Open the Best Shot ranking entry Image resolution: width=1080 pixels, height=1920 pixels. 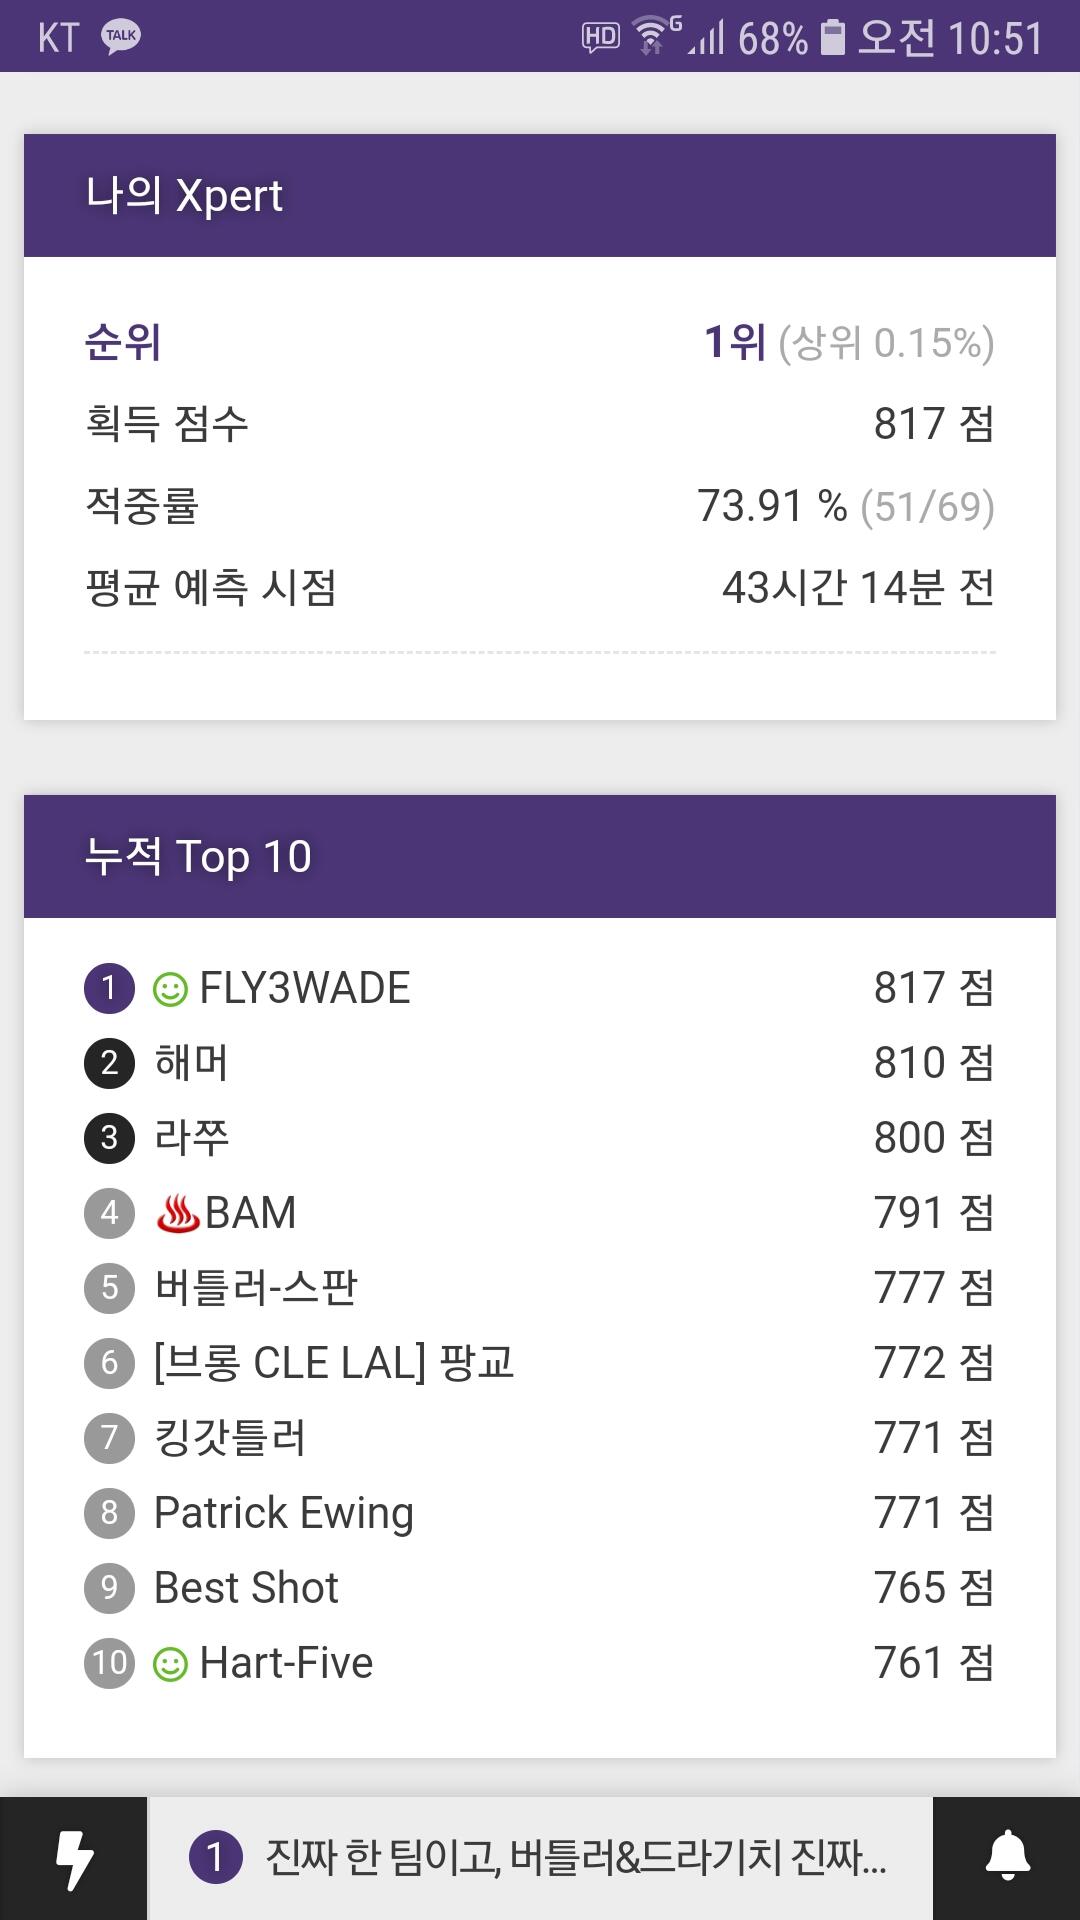tap(540, 1588)
